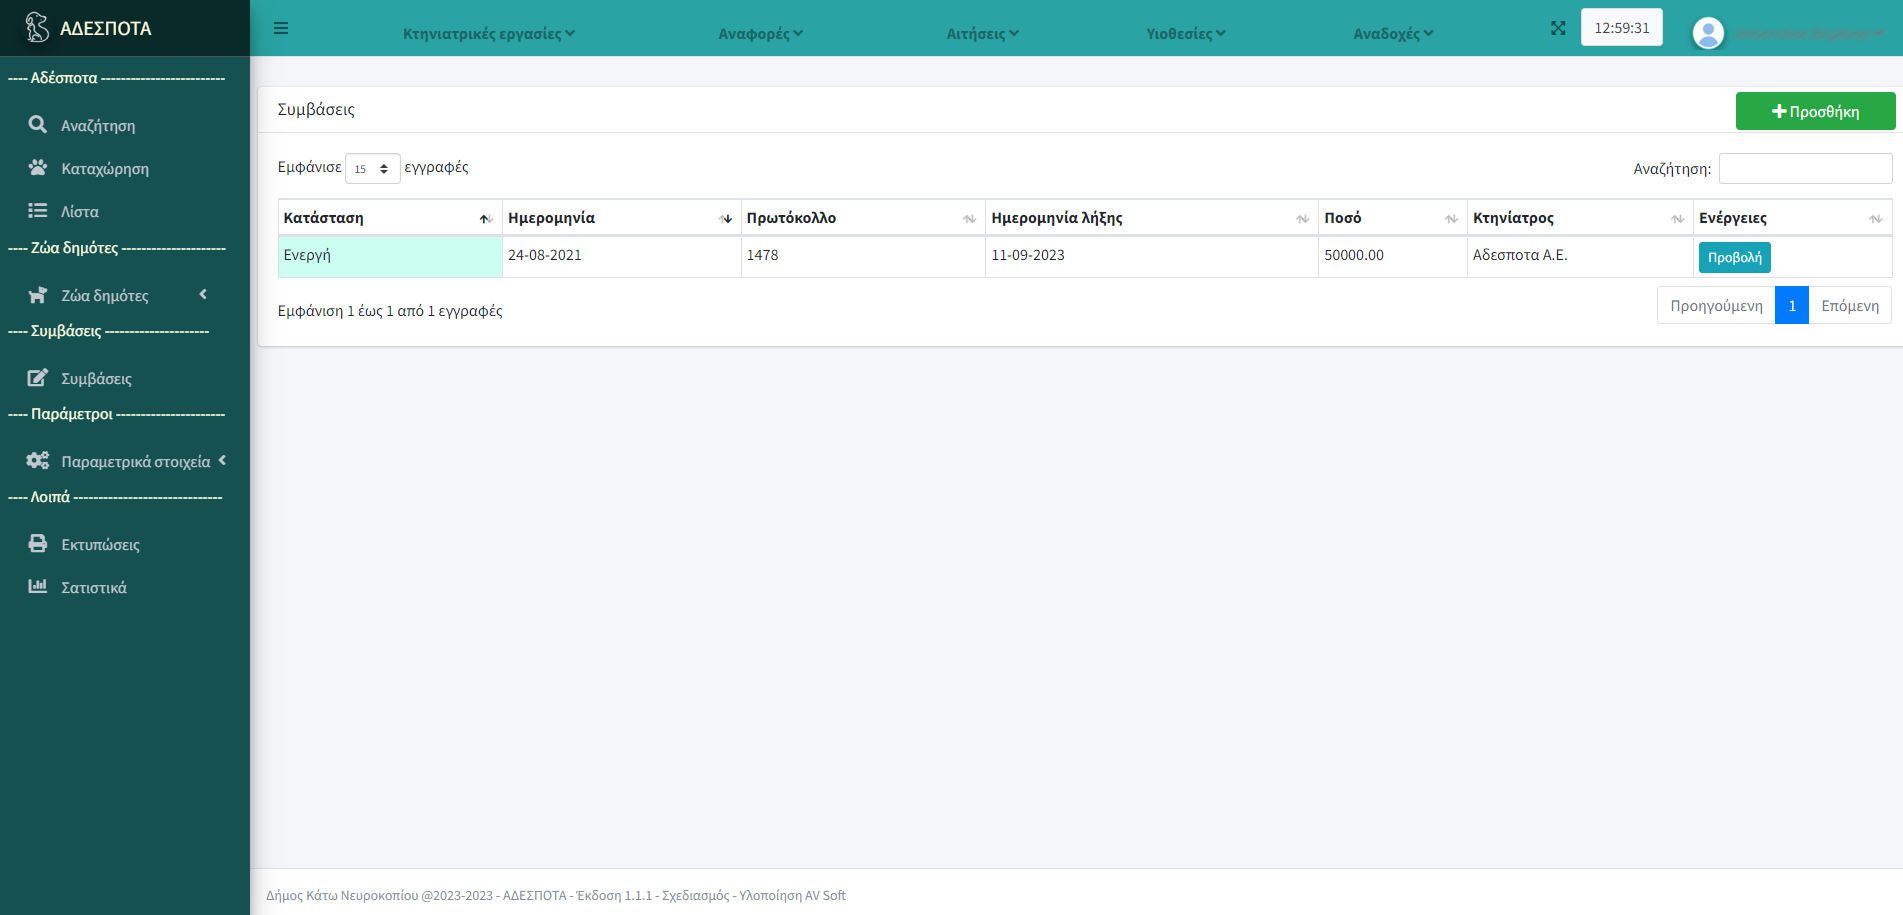Open Εκτυπώσεις in the sidebar
Viewport: 1903px width, 915px height.
pos(100,544)
